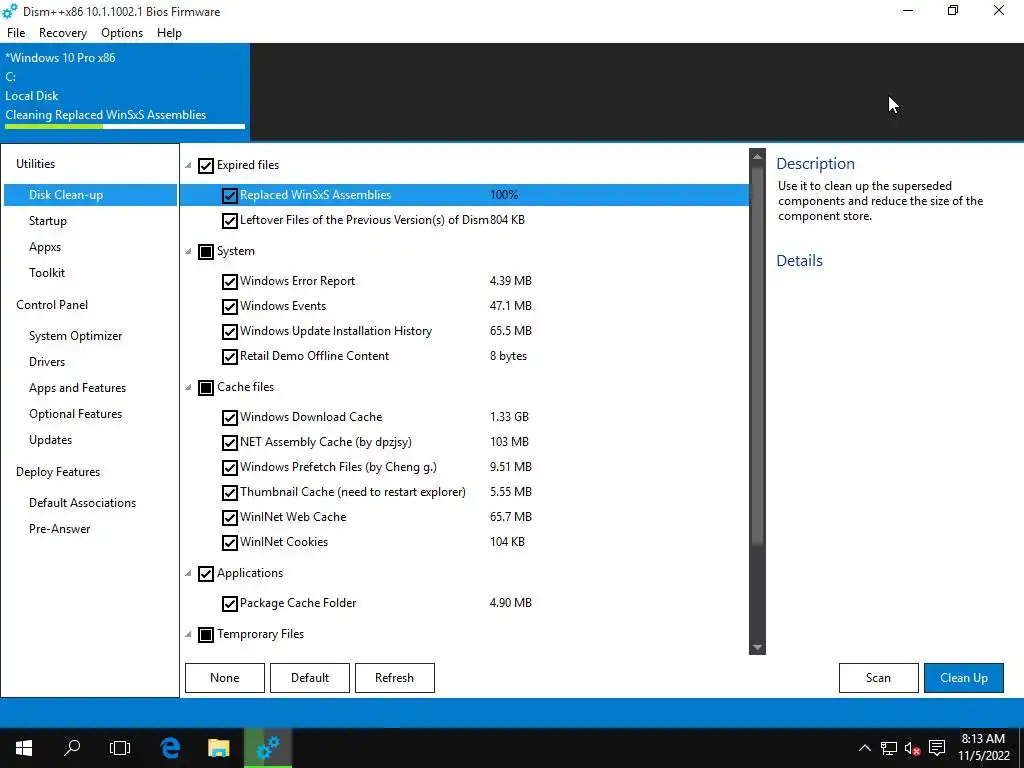1024x768 pixels.
Task: Click the None button
Action: [225, 678]
